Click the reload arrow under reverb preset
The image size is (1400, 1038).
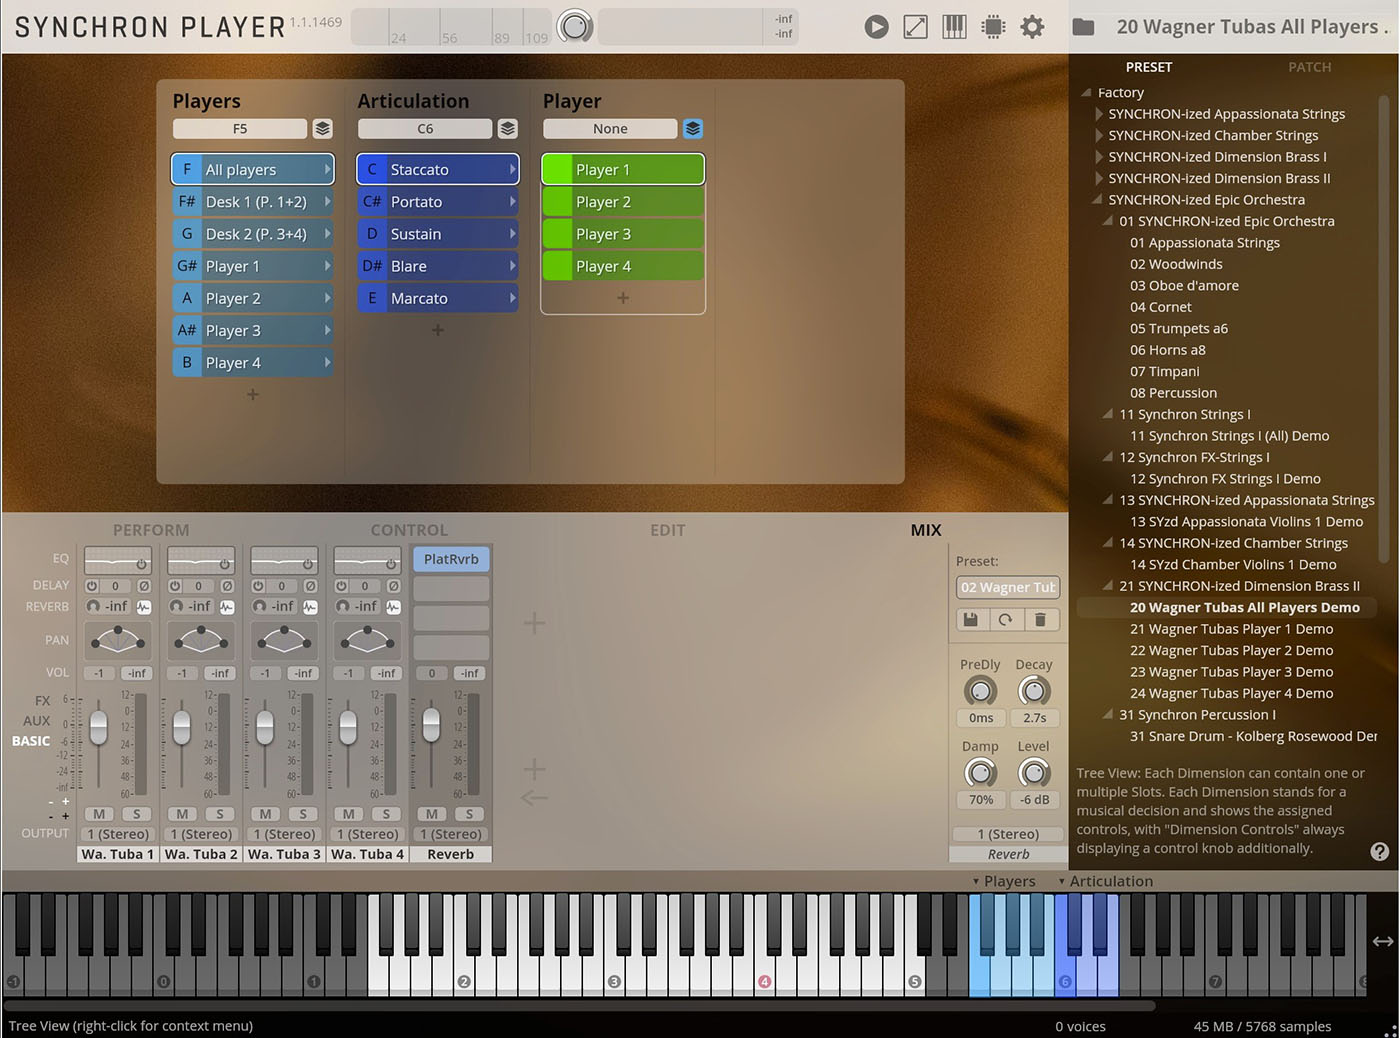coord(1005,620)
